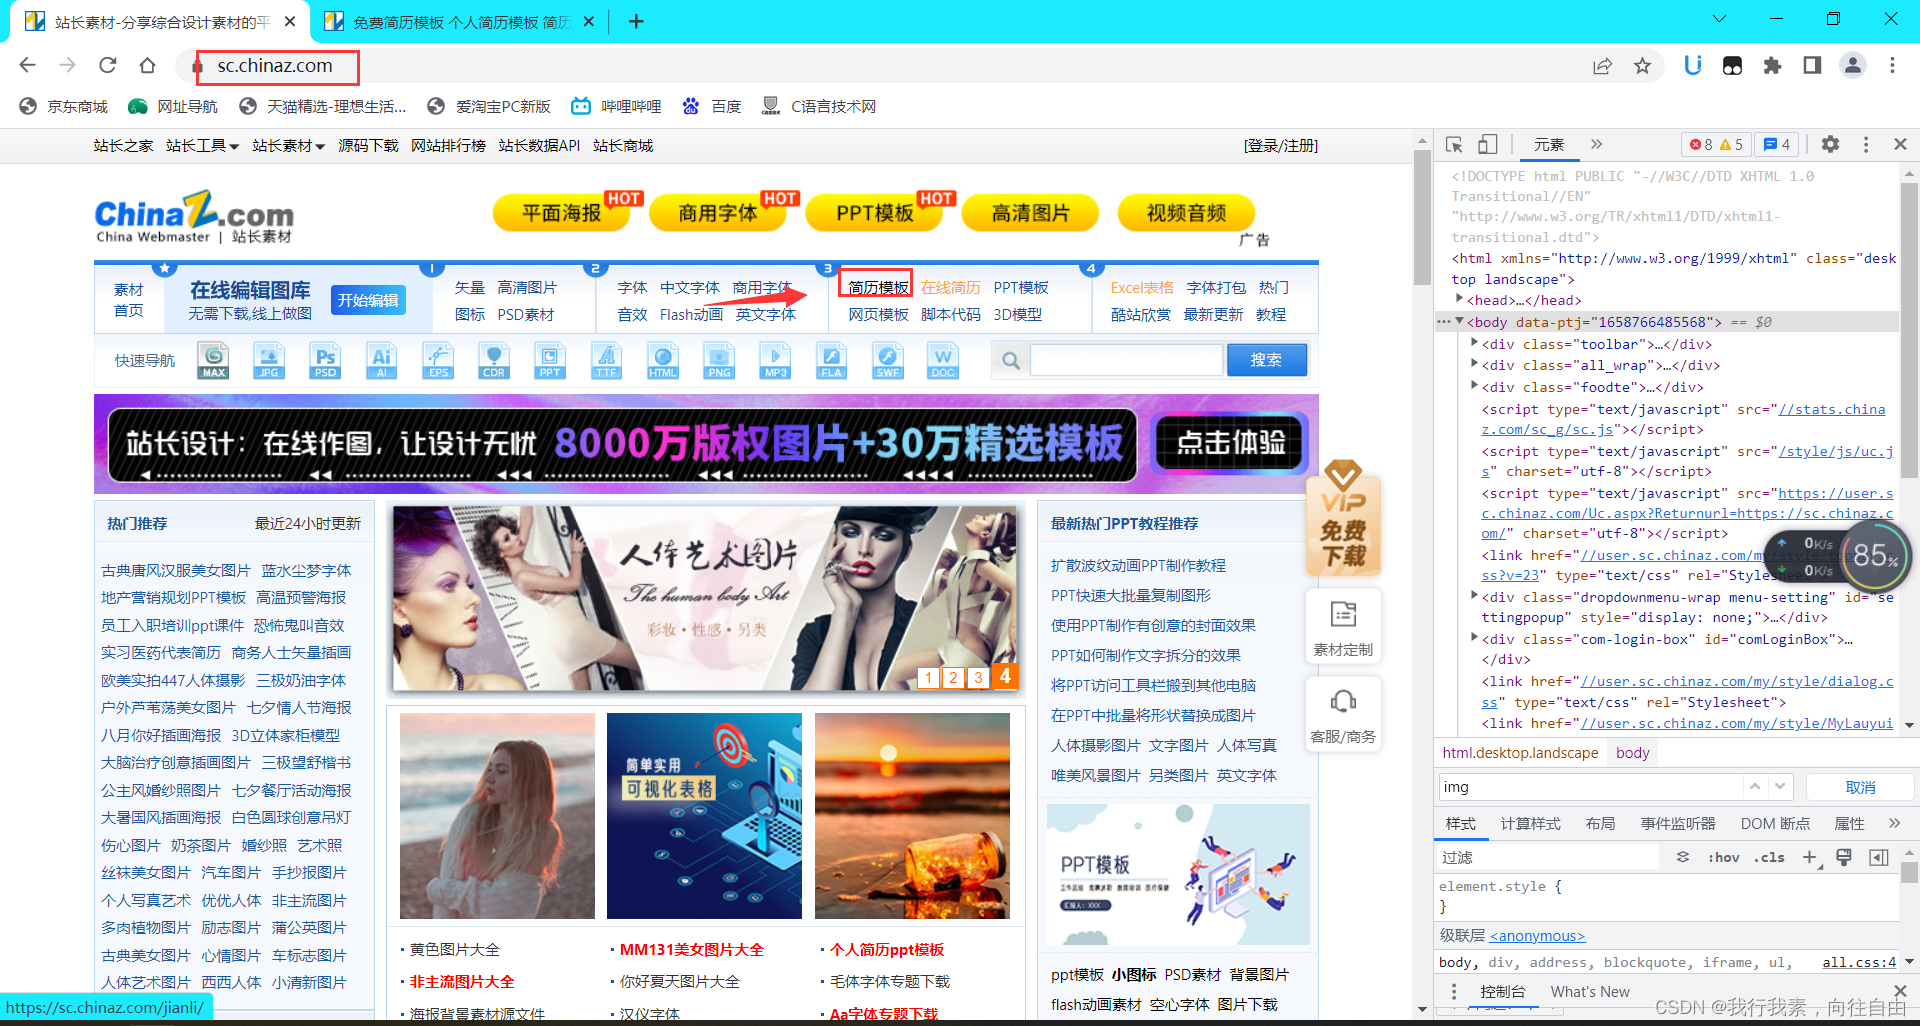The height and width of the screenshot is (1026, 1920).
Task: Show more style pane tabs chevron
Action: click(x=1894, y=823)
